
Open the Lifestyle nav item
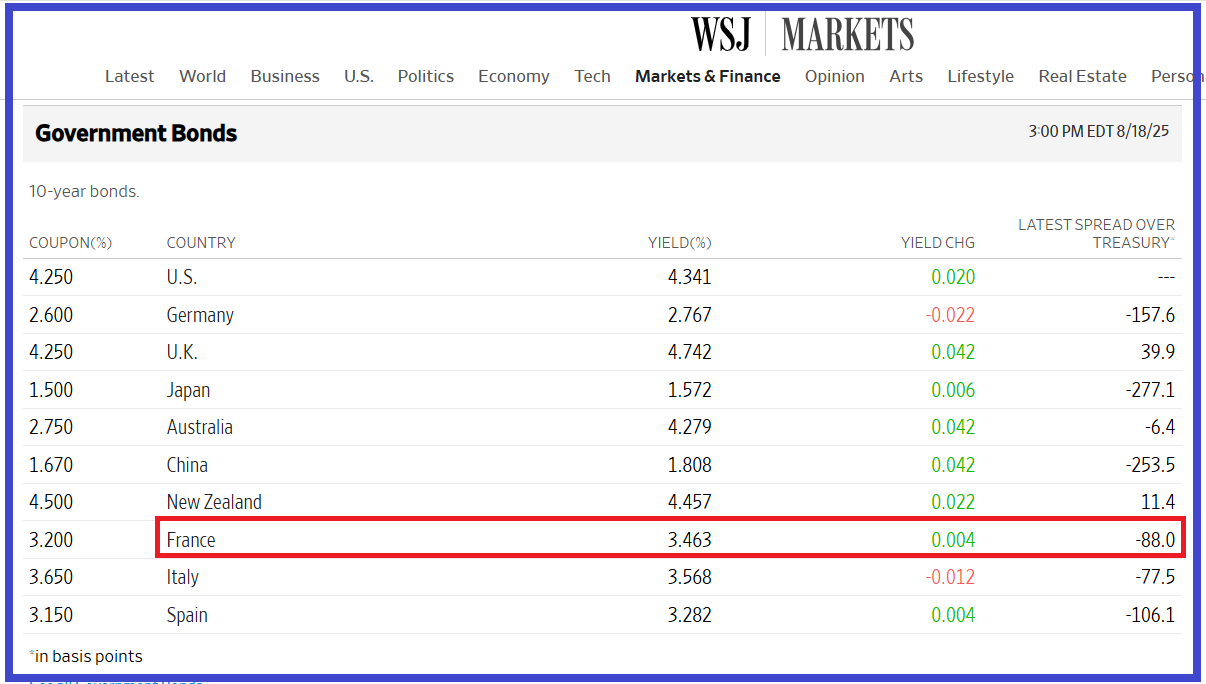click(x=980, y=76)
